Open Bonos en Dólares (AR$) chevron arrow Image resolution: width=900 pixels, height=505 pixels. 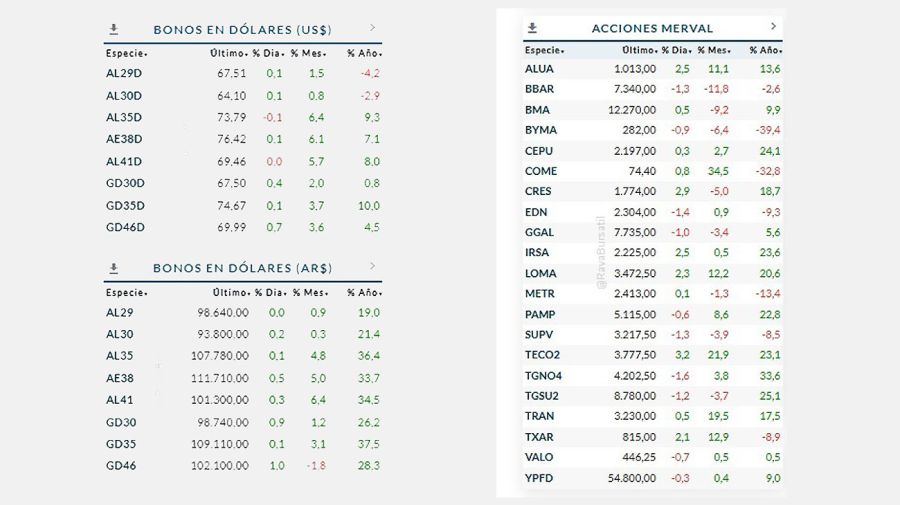pyautogui.click(x=372, y=267)
